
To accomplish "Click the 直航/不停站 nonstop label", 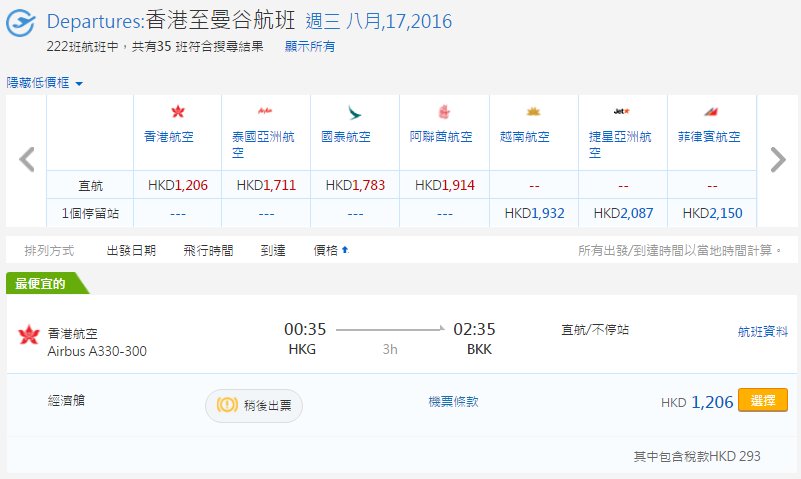I will [595, 330].
